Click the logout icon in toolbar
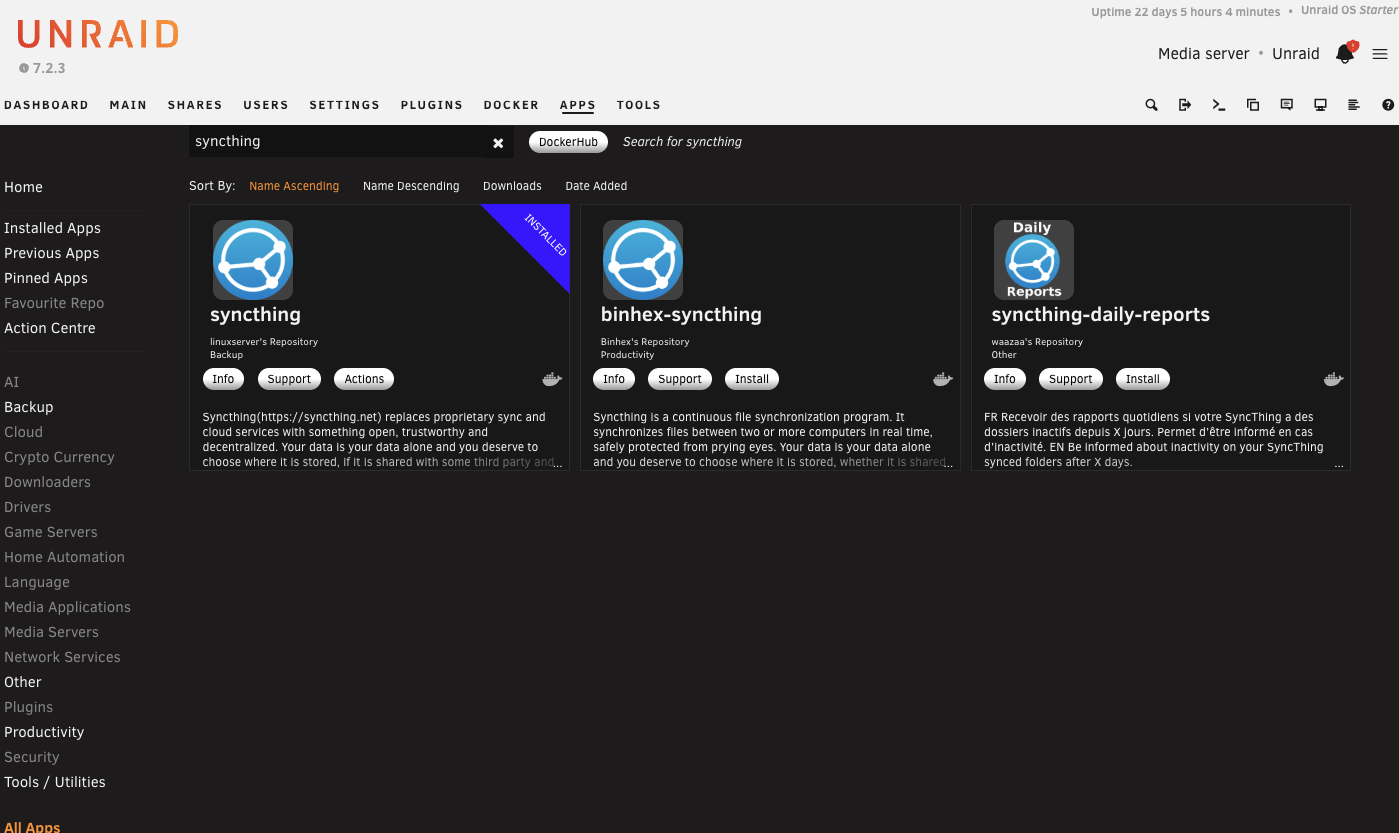The height and width of the screenshot is (833, 1399). pyautogui.click(x=1185, y=105)
